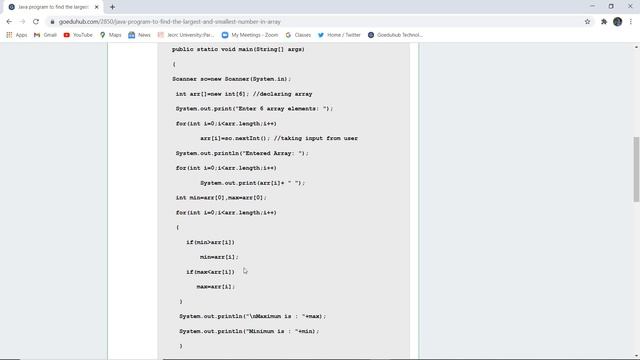Select the Java program browser tab
640x360 pixels.
(53, 7)
